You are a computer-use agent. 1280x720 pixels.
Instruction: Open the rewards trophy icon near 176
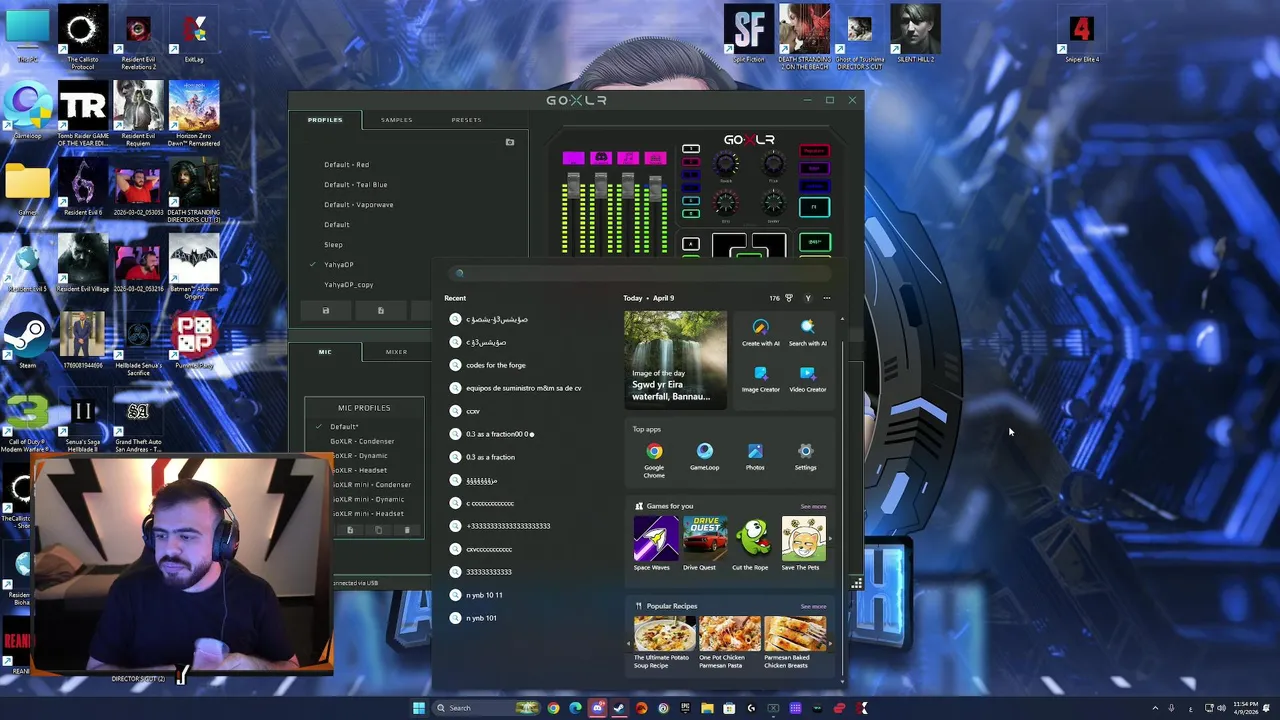click(789, 298)
